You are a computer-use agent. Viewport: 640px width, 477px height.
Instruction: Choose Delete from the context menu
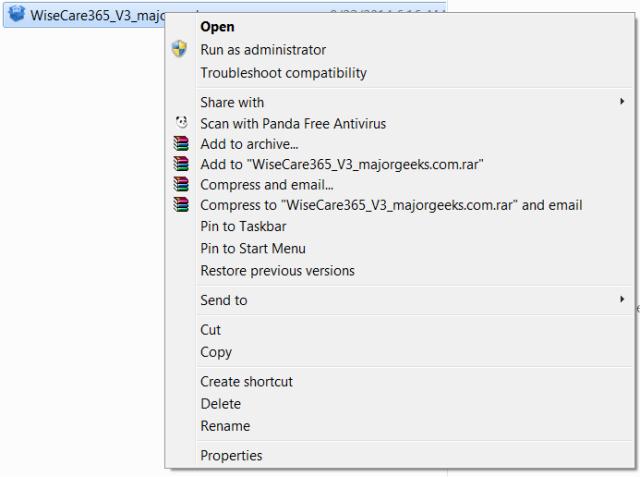(220, 404)
